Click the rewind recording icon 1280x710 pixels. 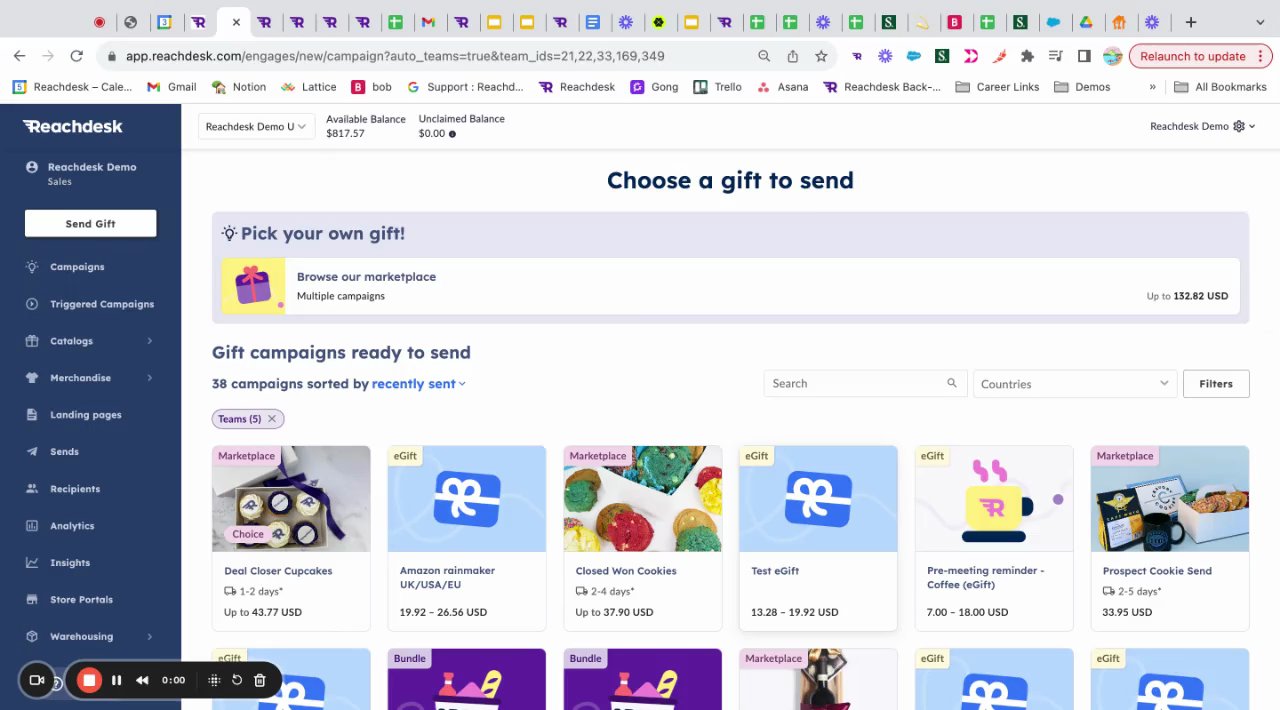(x=142, y=680)
